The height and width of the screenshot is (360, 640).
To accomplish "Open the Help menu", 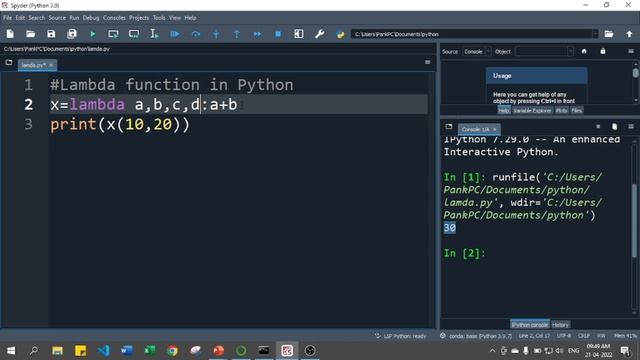I will (x=190, y=18).
